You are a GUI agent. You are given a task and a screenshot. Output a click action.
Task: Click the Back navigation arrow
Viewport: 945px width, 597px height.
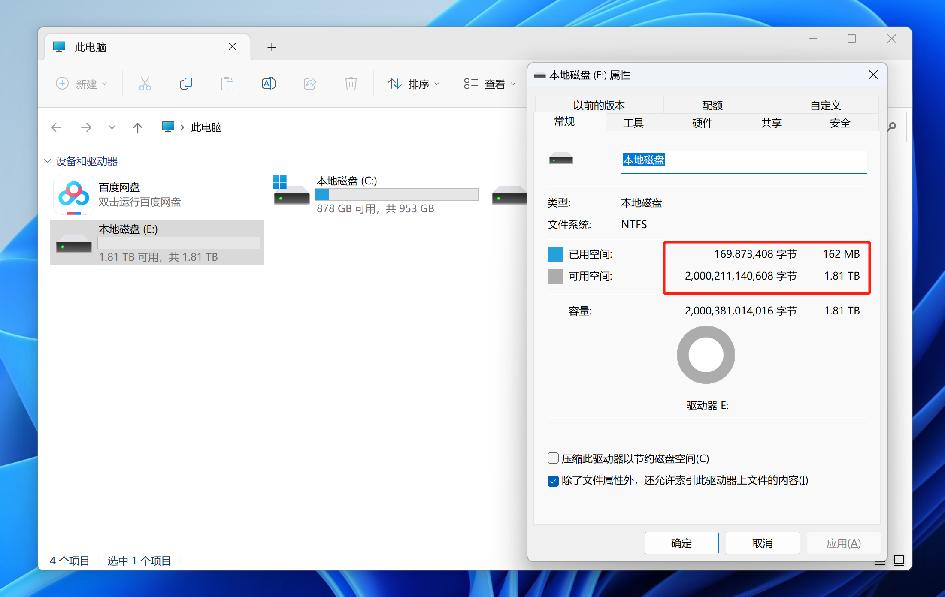tap(57, 126)
